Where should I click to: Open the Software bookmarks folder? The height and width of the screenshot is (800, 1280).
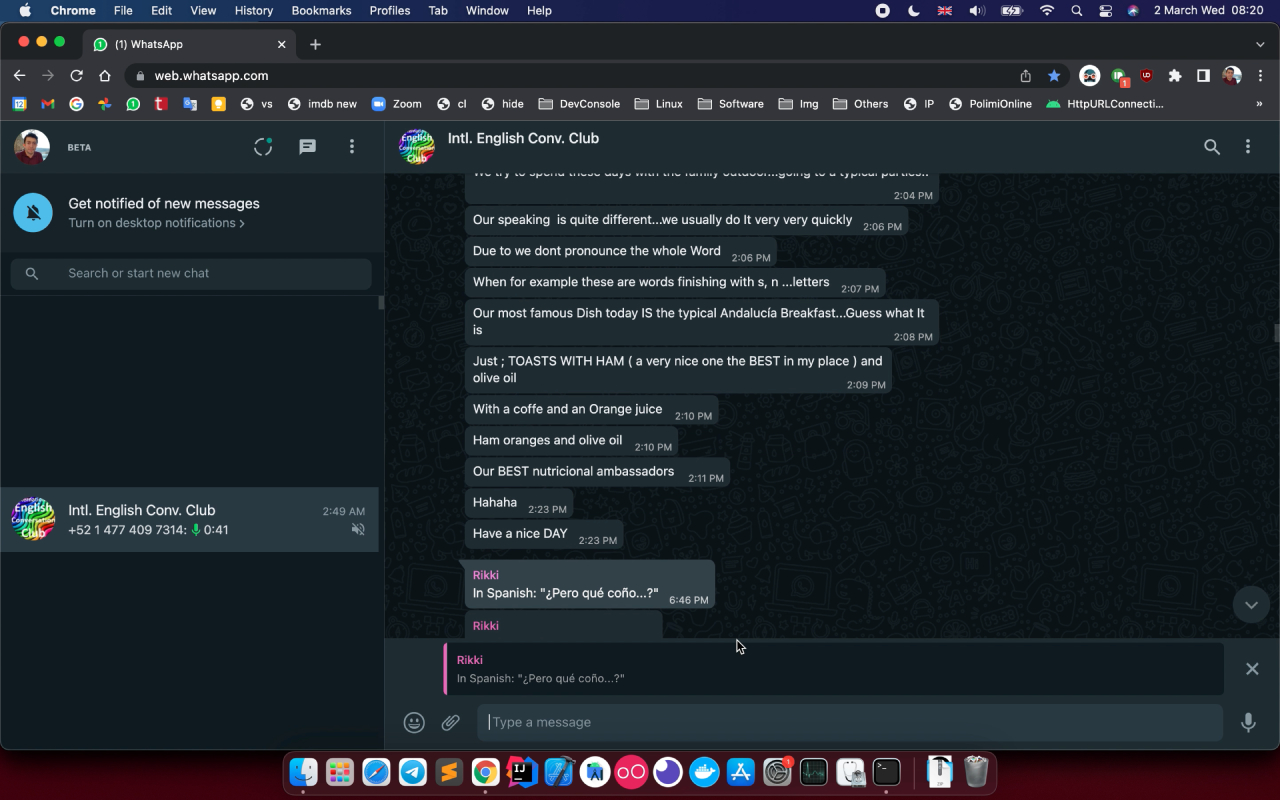(730, 104)
